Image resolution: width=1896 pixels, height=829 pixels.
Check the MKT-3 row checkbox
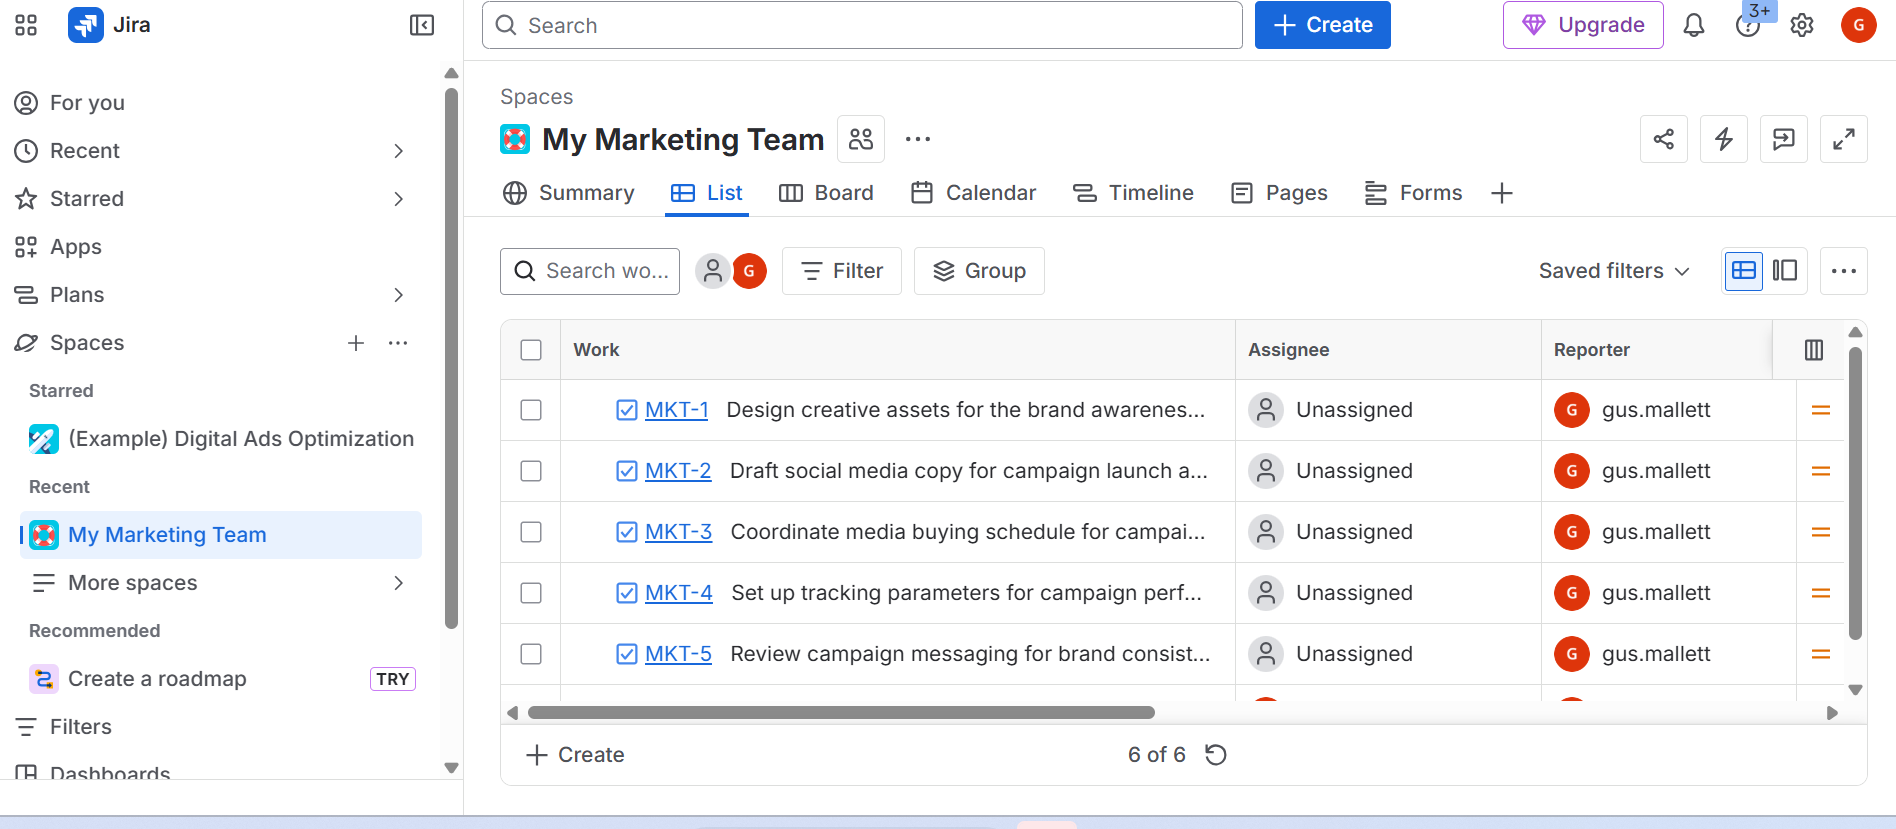click(x=531, y=532)
